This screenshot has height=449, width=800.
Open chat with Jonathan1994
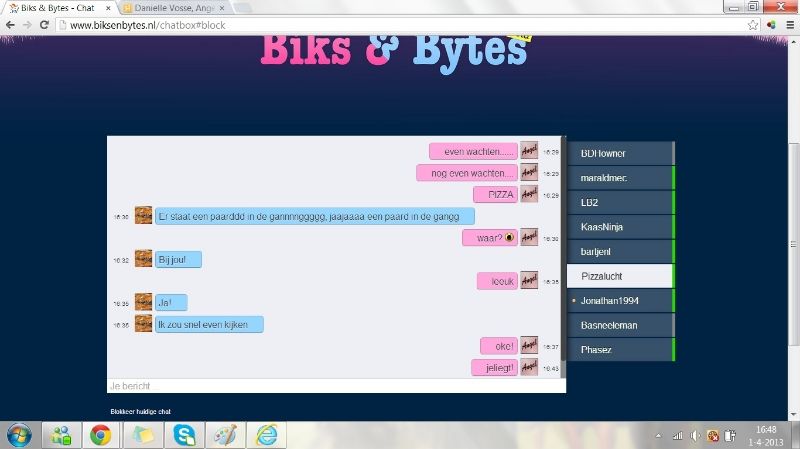pyautogui.click(x=620, y=301)
